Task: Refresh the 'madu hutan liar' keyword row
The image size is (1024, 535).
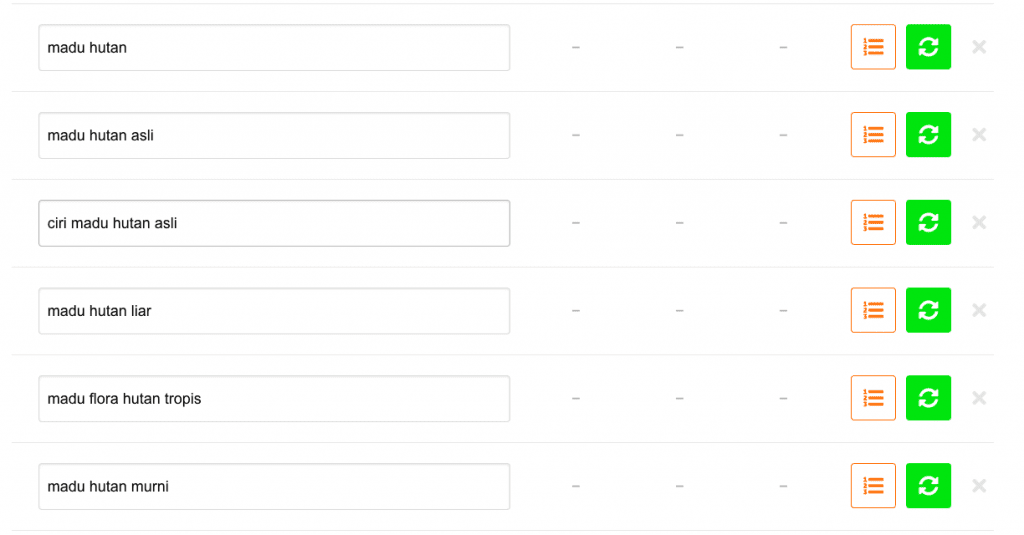Action: 928,310
